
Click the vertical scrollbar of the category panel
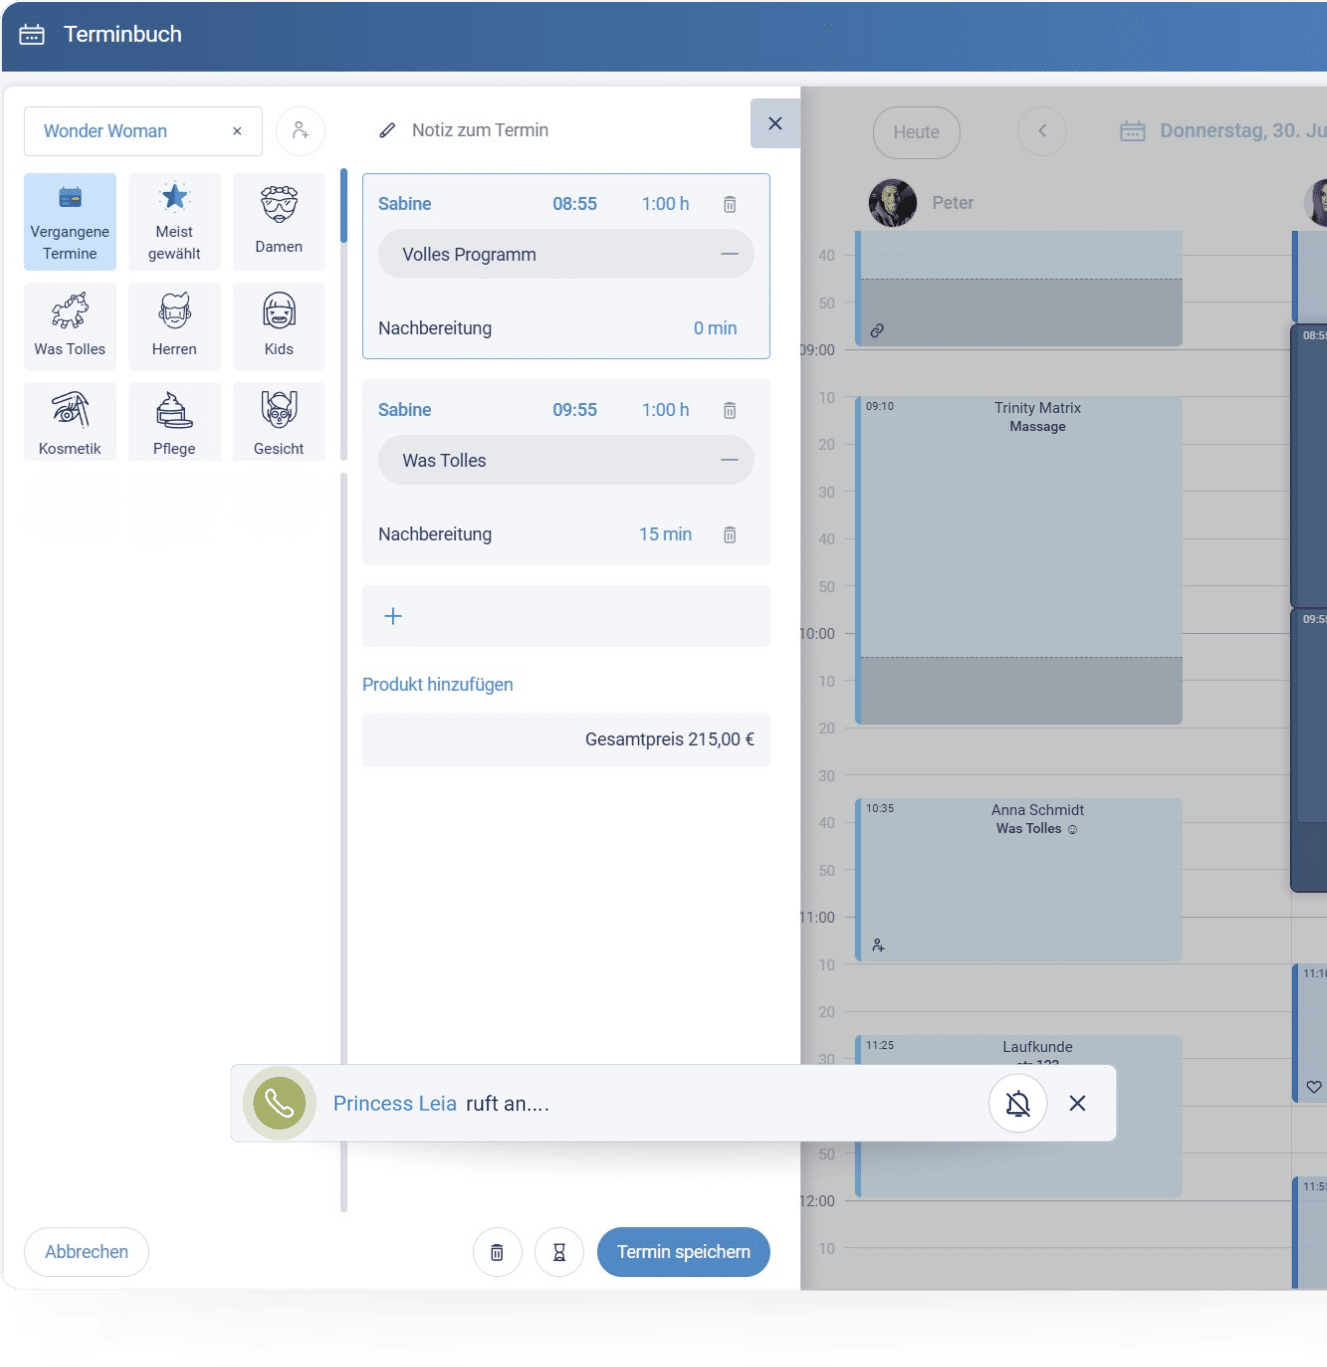[x=344, y=206]
